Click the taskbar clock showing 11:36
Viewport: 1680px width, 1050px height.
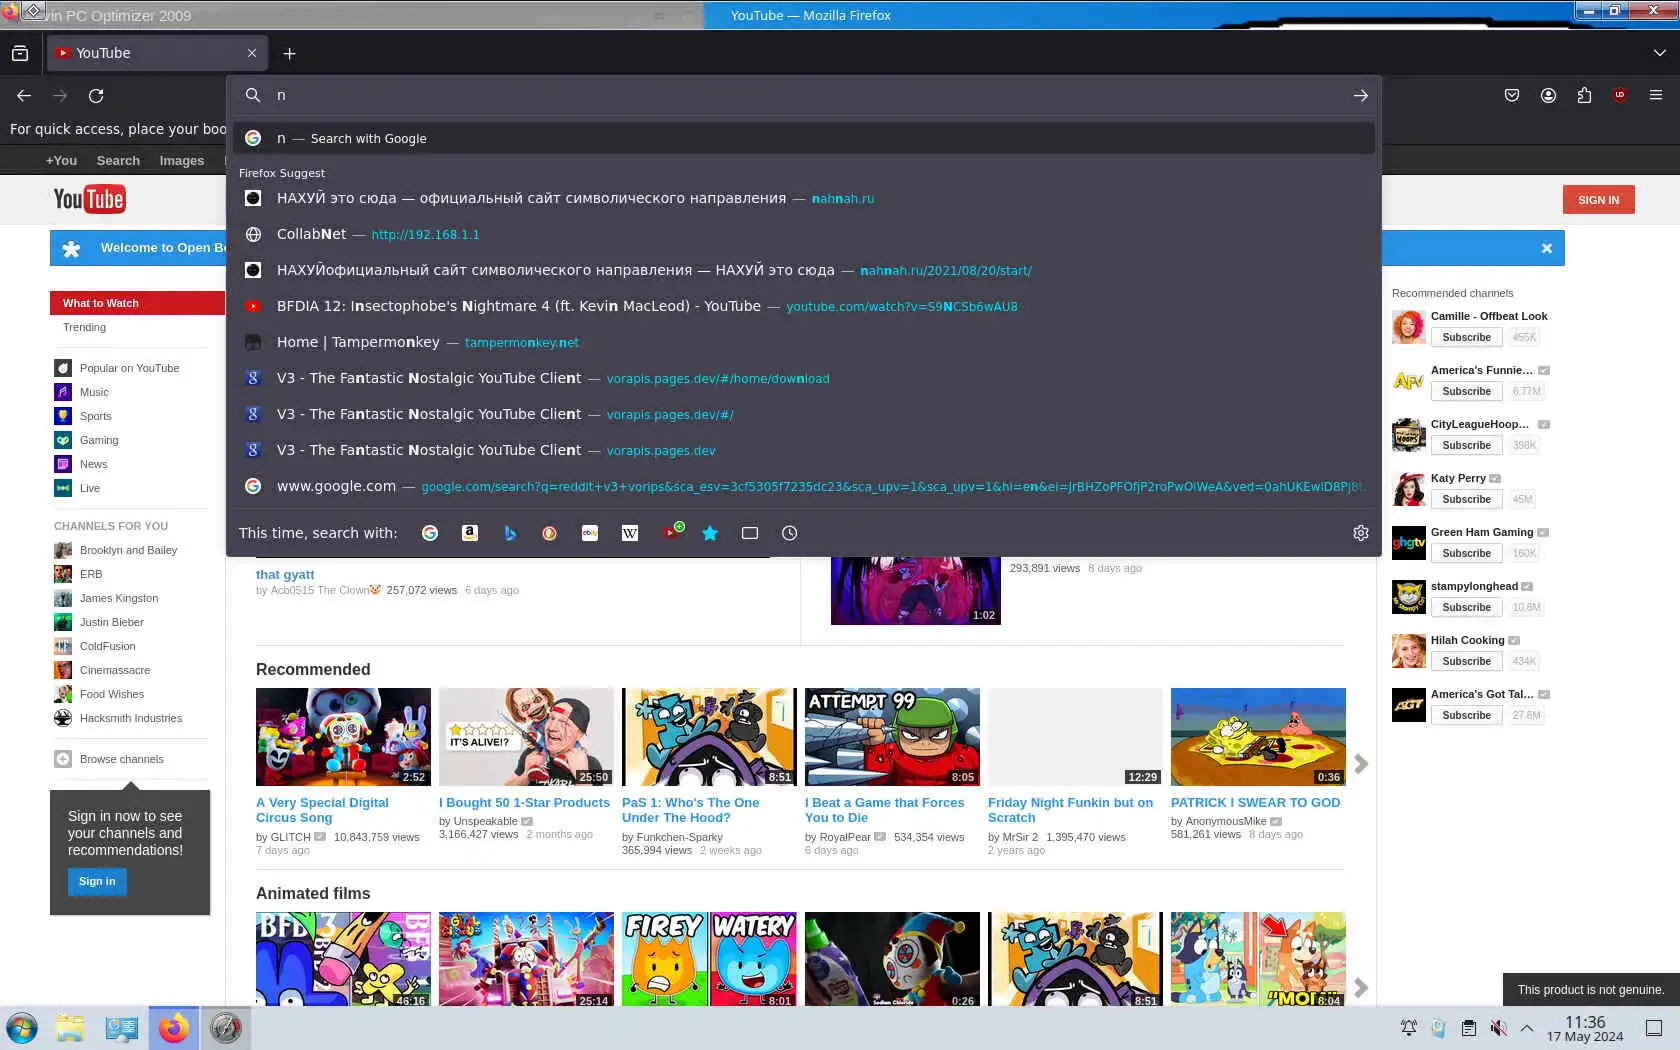pos(1585,1028)
